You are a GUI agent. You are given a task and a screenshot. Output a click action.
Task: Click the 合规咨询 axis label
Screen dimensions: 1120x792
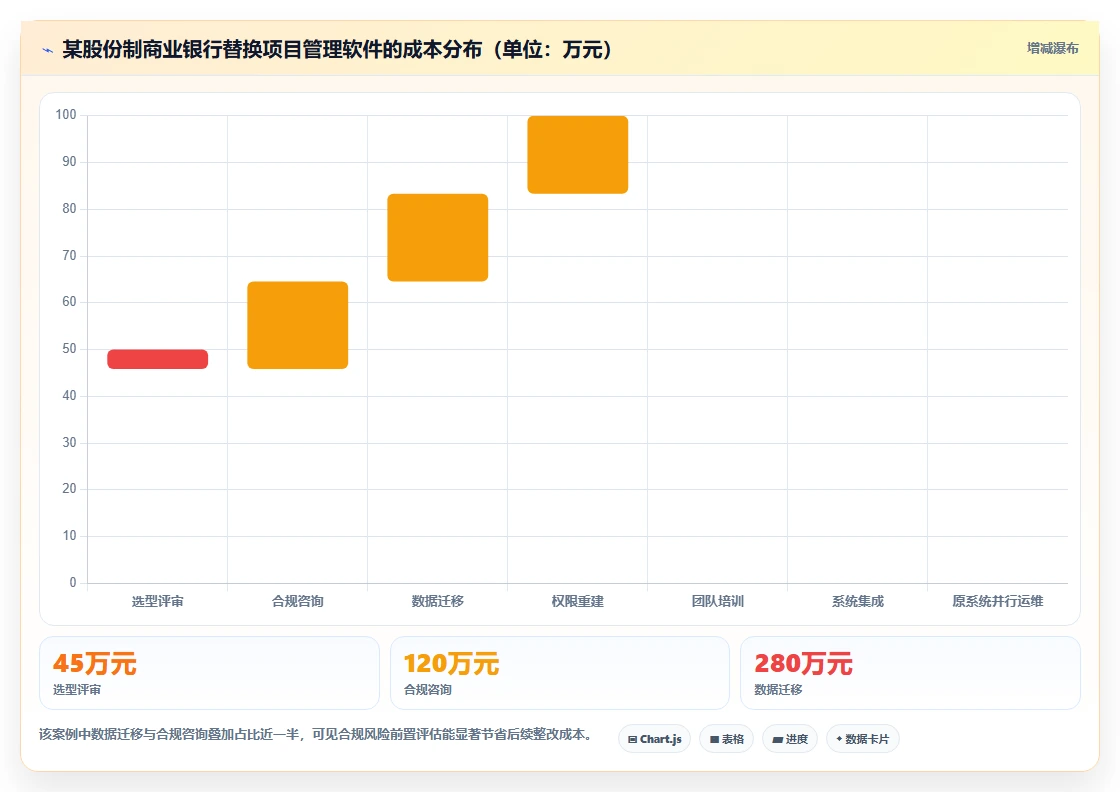[x=298, y=601]
